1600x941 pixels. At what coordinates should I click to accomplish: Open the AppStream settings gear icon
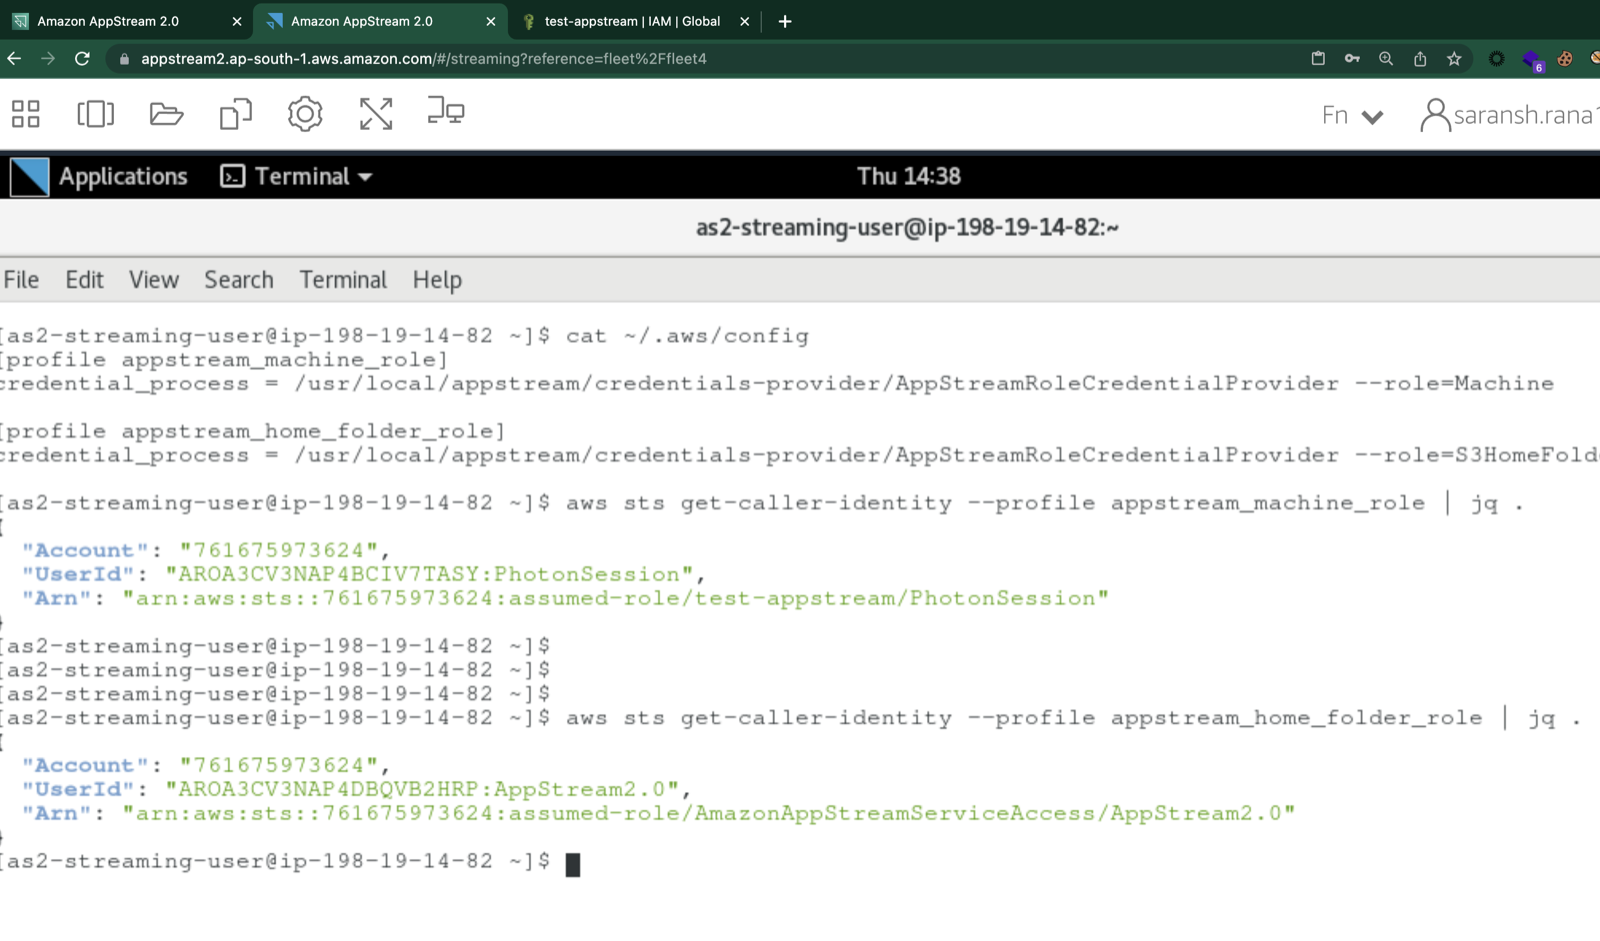305,114
